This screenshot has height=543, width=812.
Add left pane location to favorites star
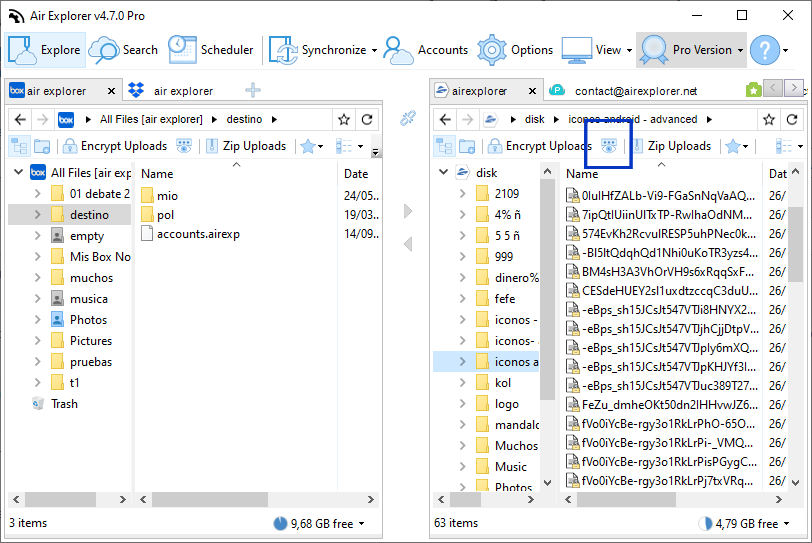pos(344,120)
